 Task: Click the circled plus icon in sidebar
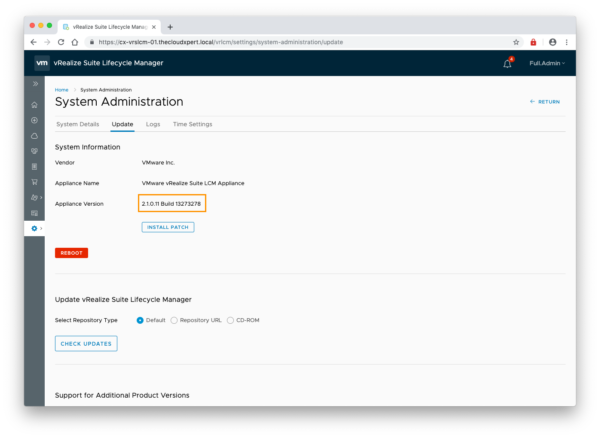point(35,120)
